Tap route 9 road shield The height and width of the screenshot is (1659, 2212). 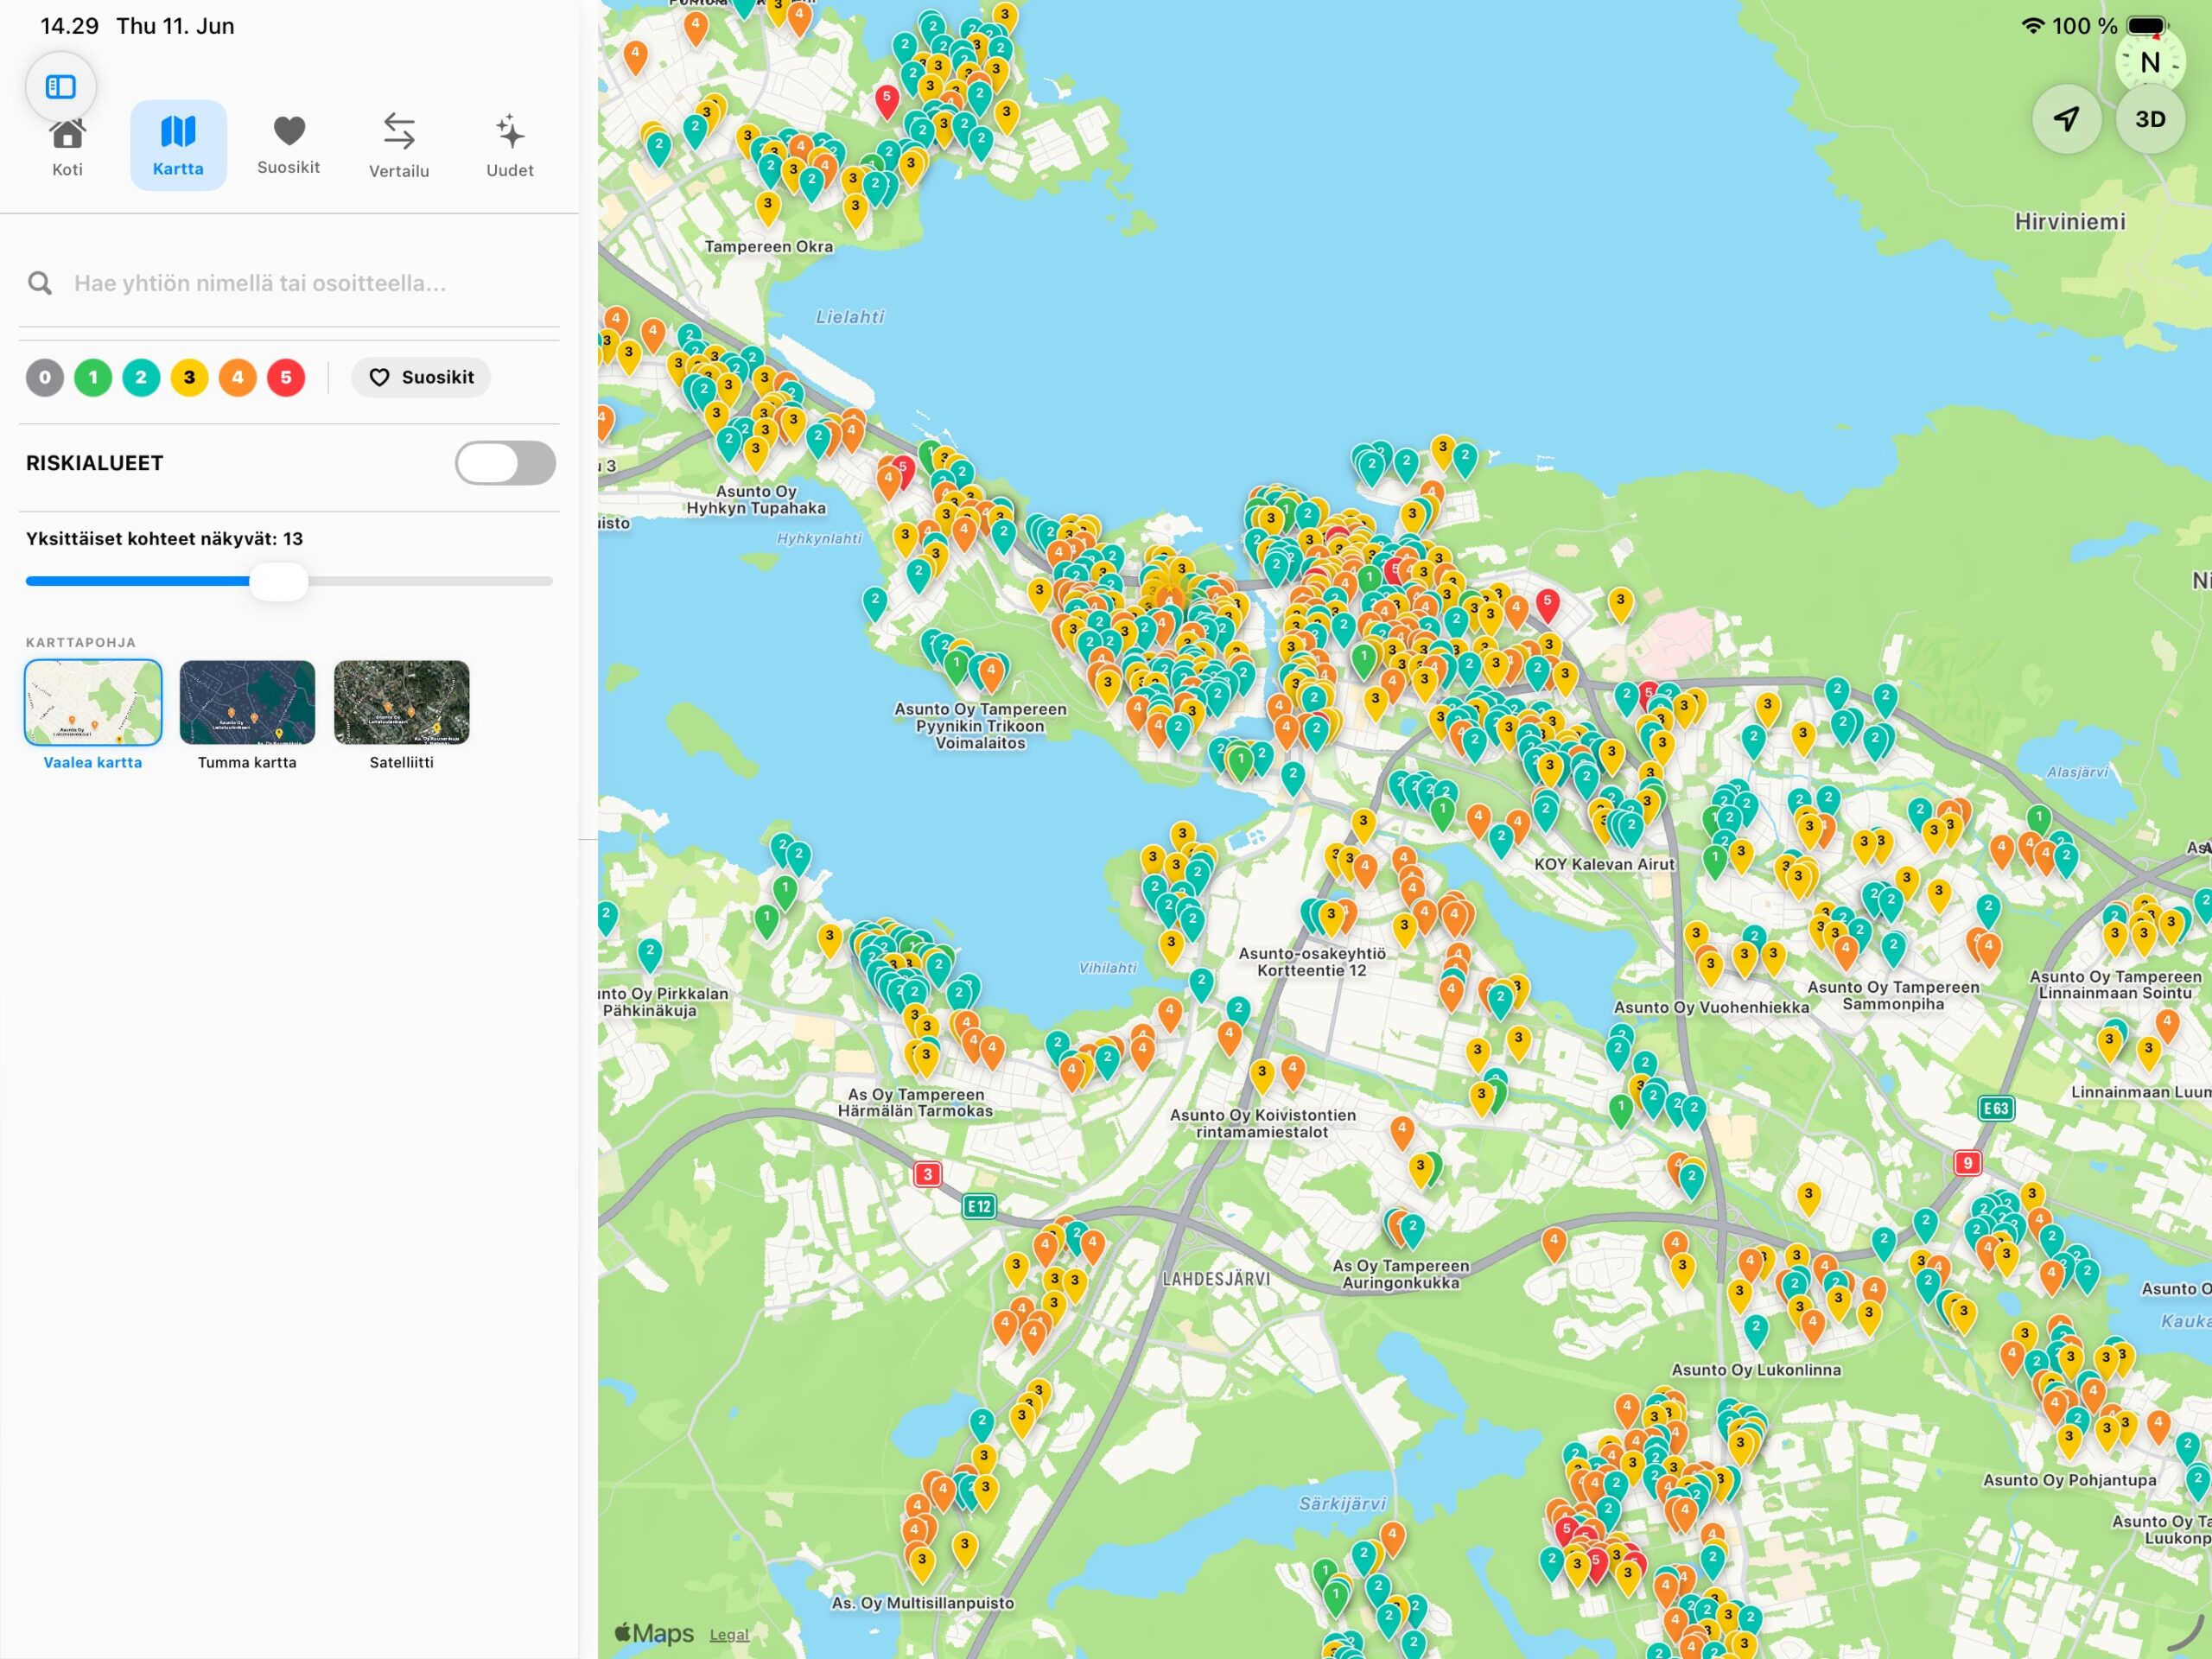[1968, 1163]
